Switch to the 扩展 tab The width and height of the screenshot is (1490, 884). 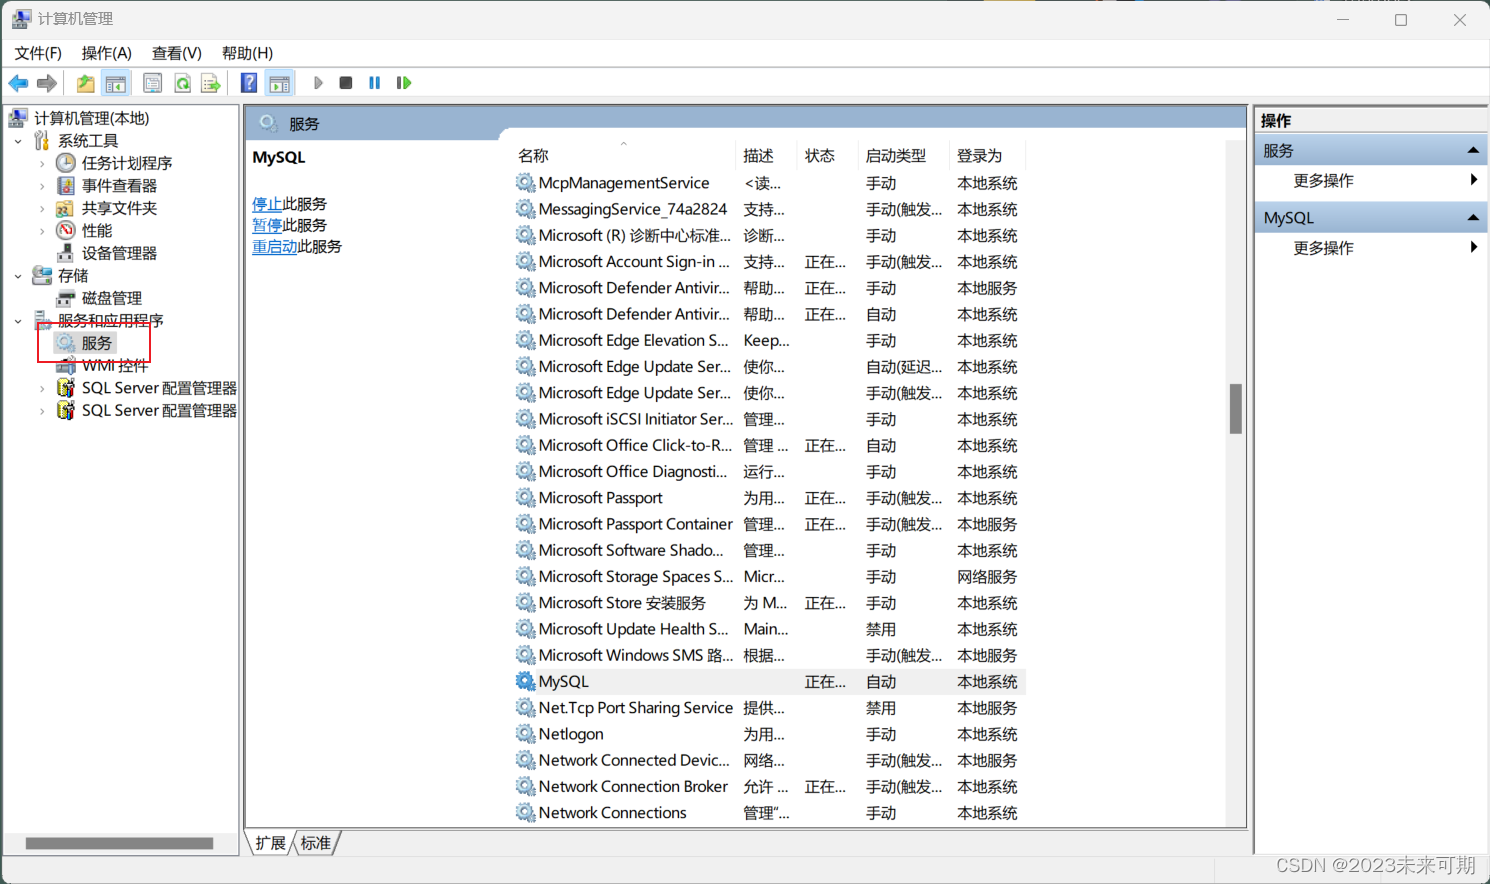(270, 843)
